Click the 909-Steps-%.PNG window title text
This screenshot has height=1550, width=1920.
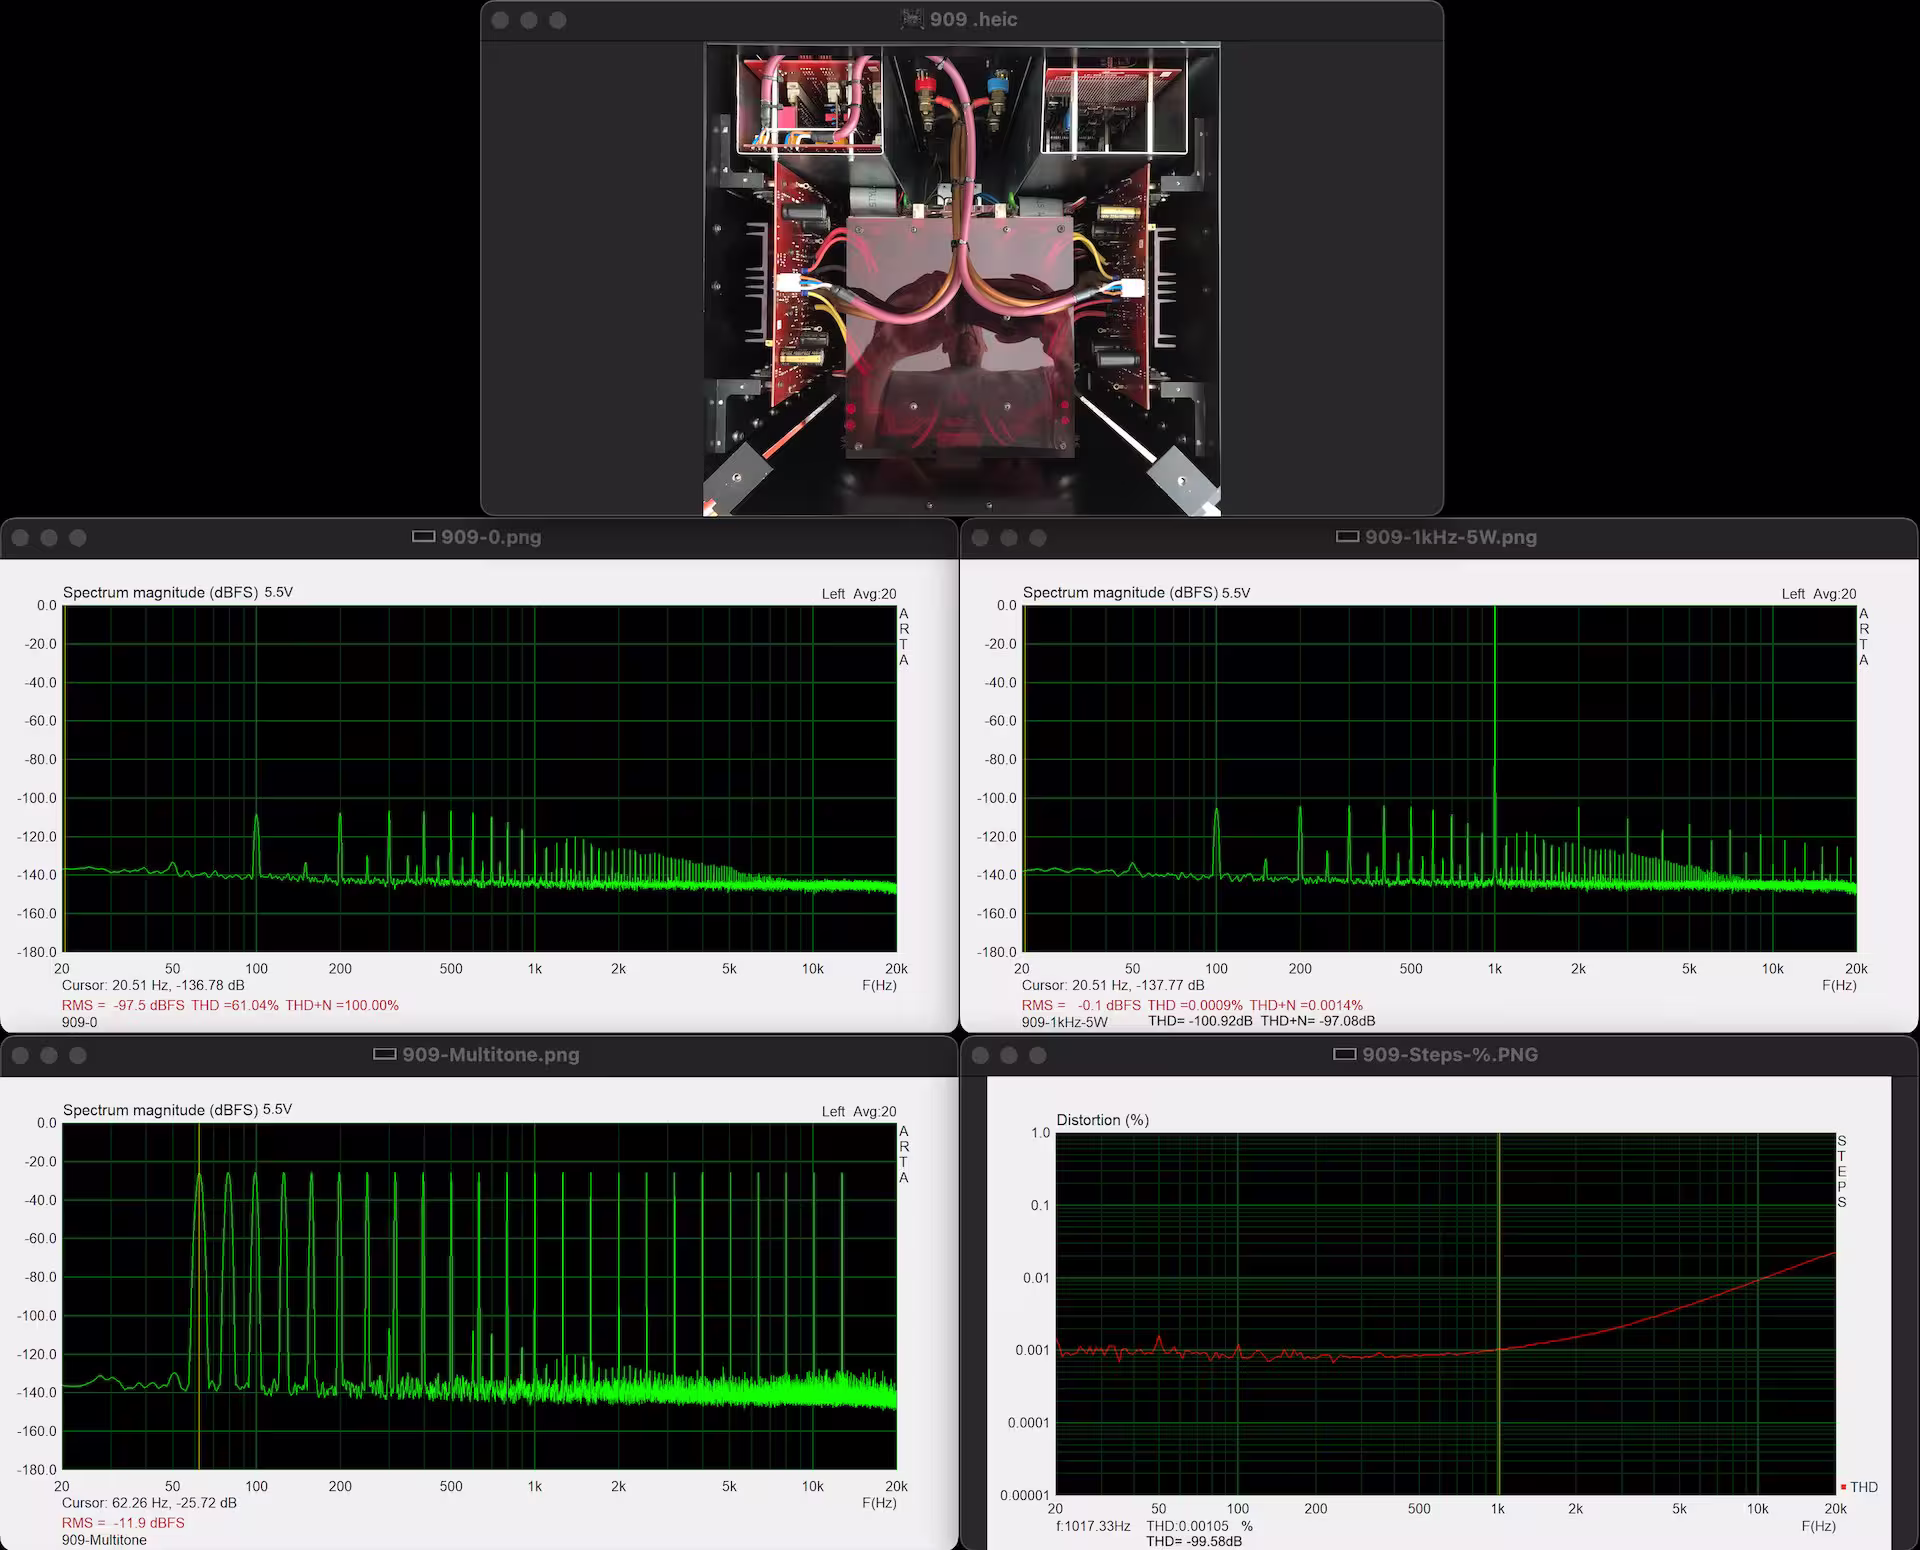coord(1449,1054)
